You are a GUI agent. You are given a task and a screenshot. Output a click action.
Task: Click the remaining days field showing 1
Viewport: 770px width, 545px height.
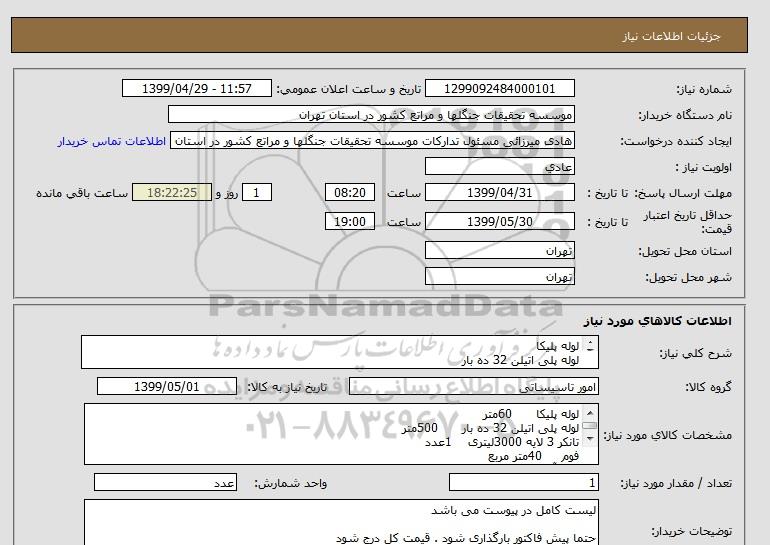[x=257, y=193]
